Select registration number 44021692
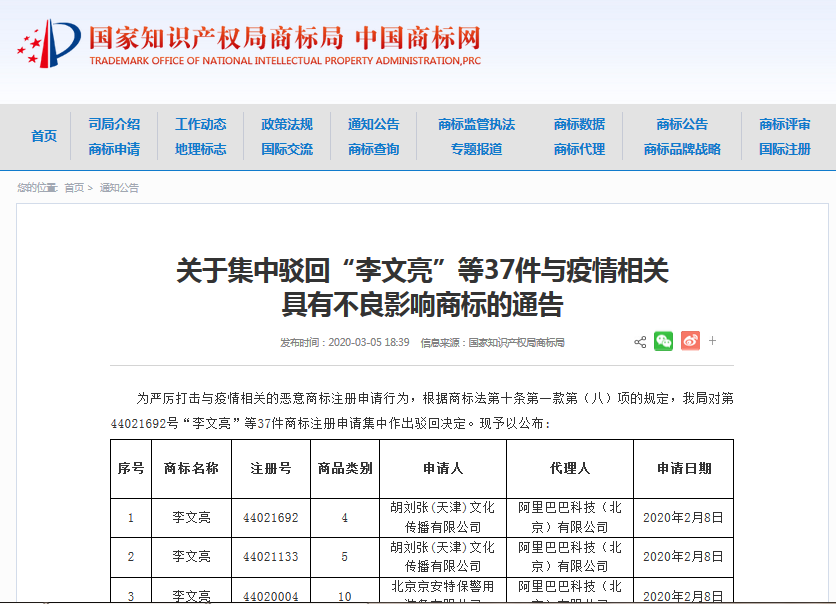The image size is (836, 604). coord(271,518)
